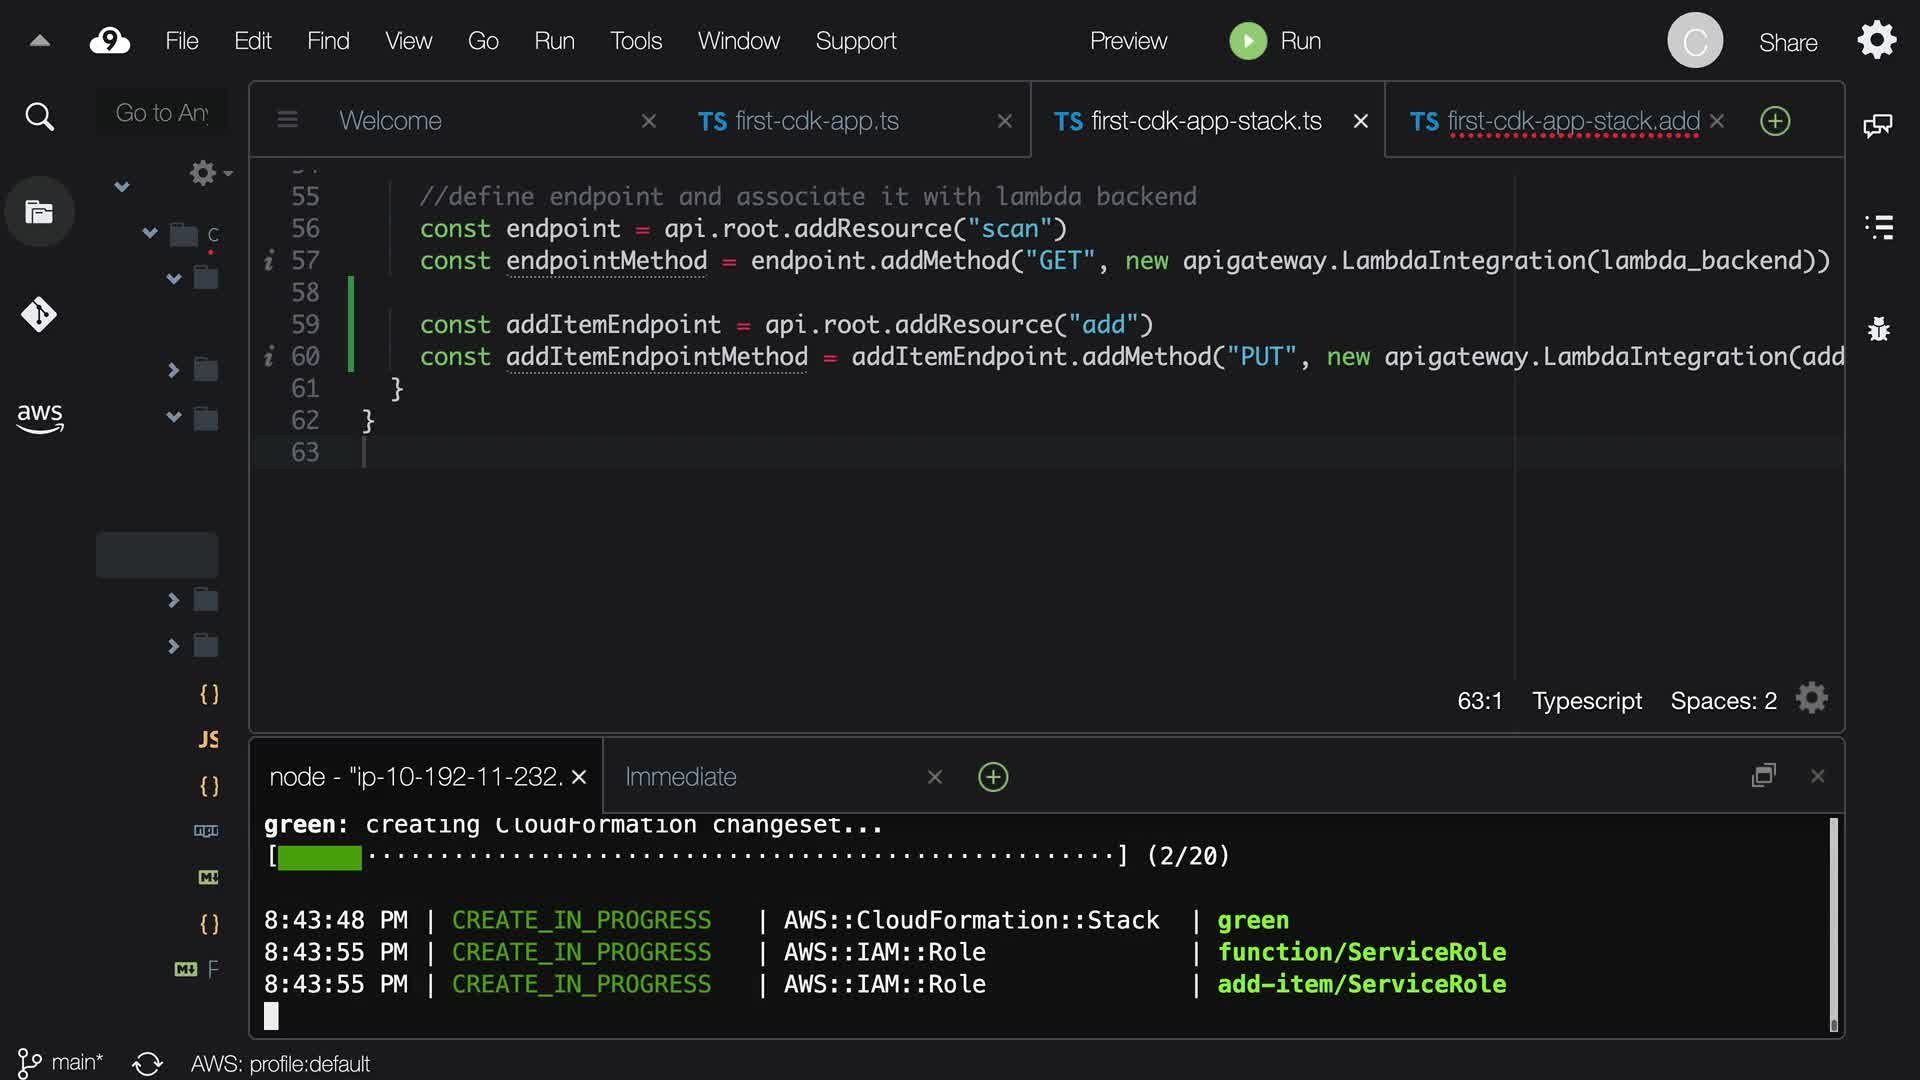The height and width of the screenshot is (1080, 1920).
Task: Collapse the menu bar with up arrow
Action: 40,41
